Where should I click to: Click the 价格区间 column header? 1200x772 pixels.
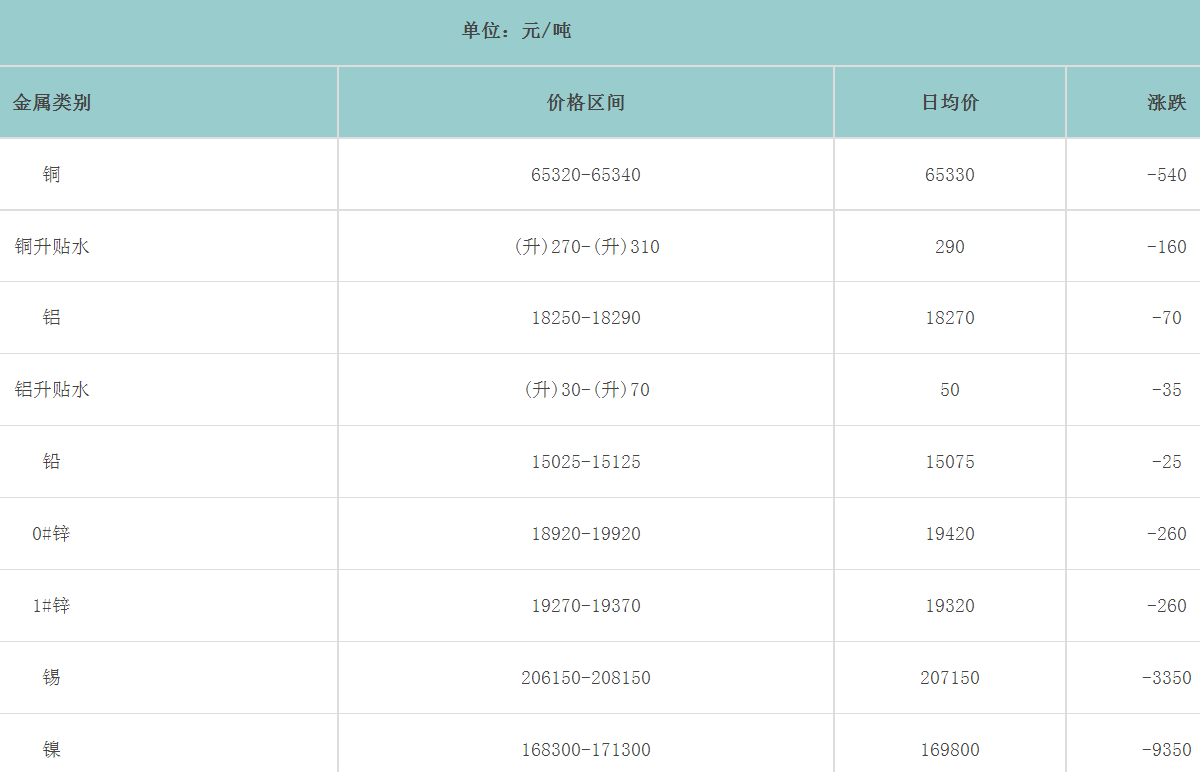(x=586, y=102)
